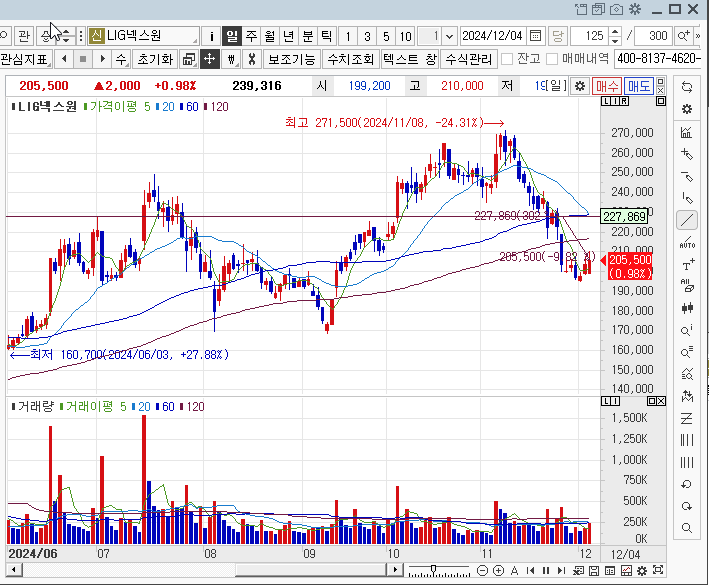
Task: Switch to monthly (월) chart period
Action: pyautogui.click(x=269, y=35)
